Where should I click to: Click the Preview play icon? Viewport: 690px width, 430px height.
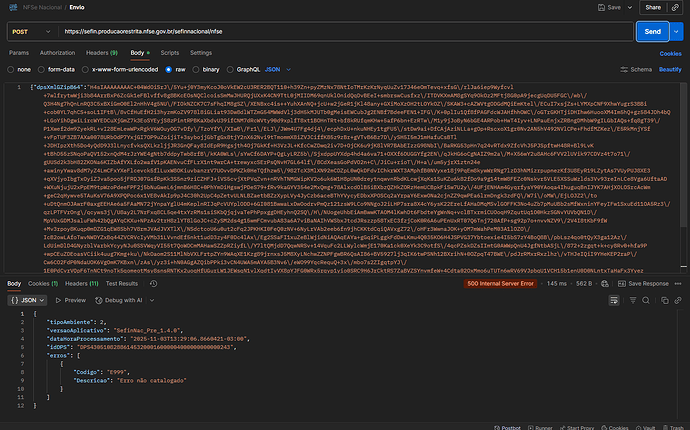coord(57,299)
